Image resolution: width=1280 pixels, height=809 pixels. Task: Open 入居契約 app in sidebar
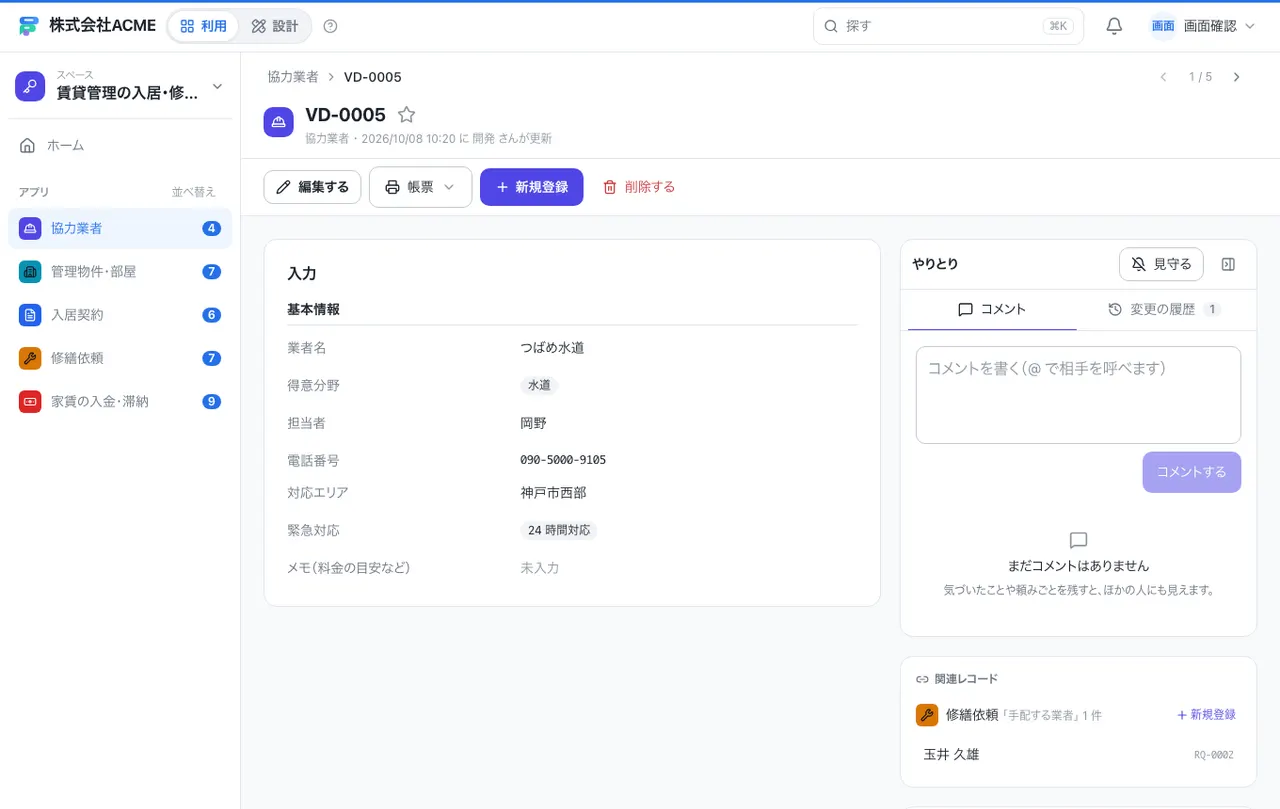click(x=120, y=315)
